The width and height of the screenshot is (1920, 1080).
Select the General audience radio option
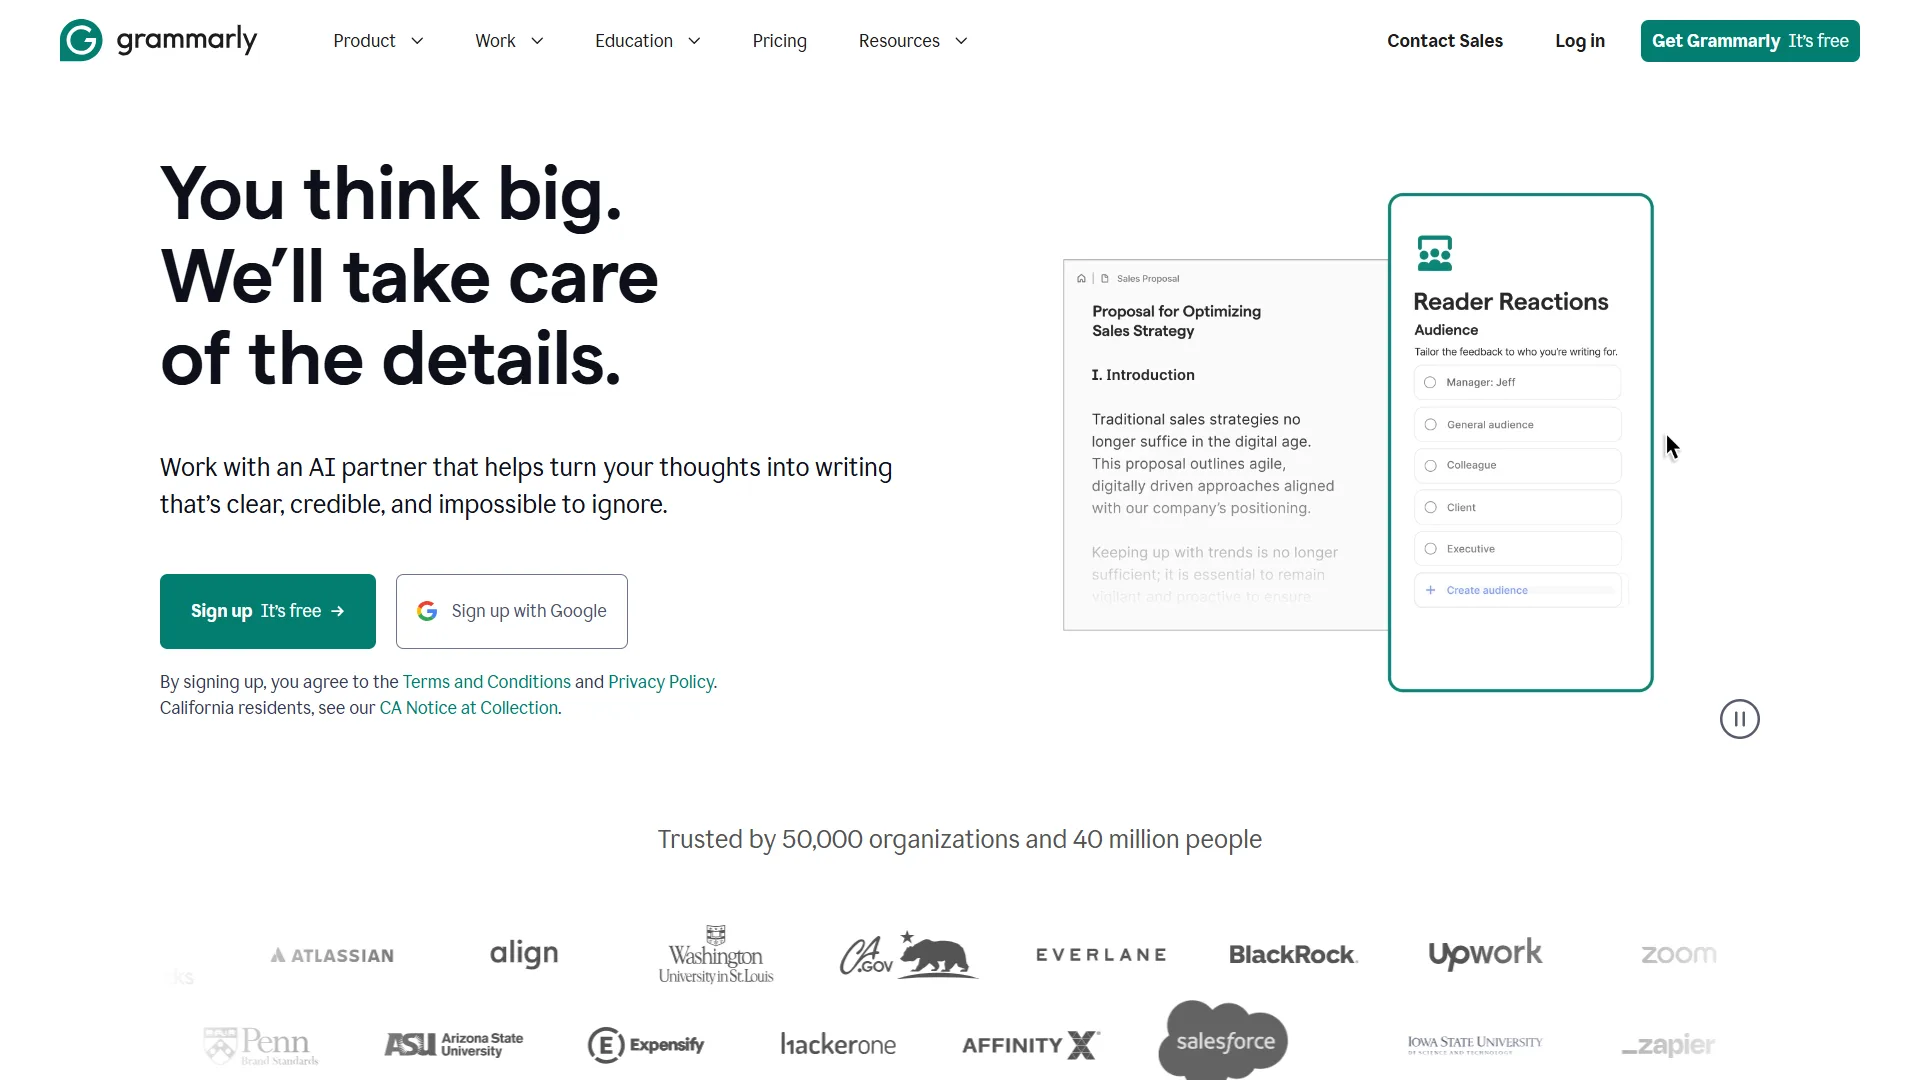1430,425
